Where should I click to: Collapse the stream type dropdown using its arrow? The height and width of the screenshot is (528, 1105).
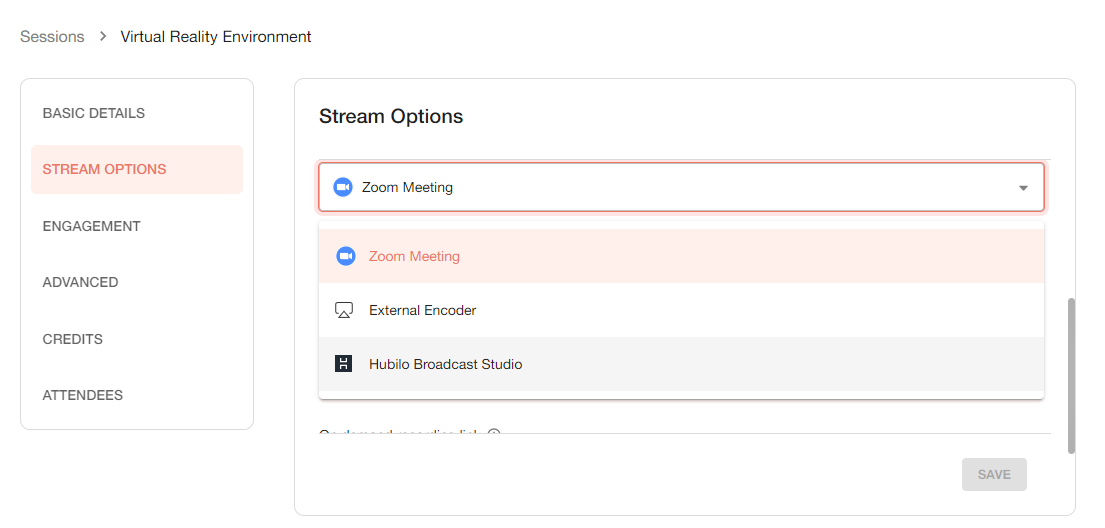point(1022,188)
